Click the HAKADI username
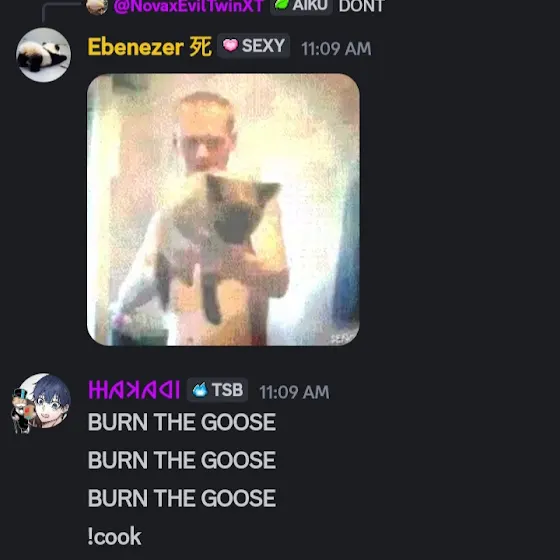Screen dimensions: 560x560 point(134,390)
